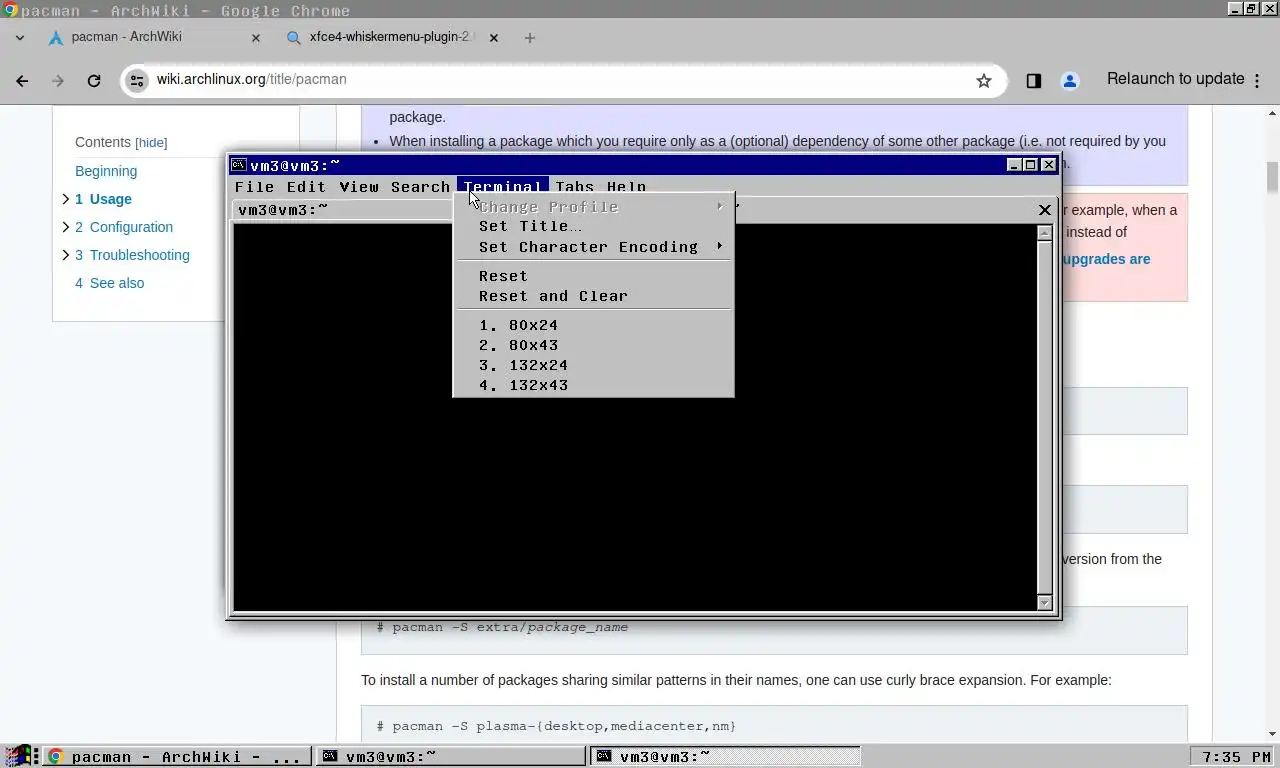The width and height of the screenshot is (1280, 768).
Task: Click terminal scrollbar down arrow
Action: pos(1045,602)
